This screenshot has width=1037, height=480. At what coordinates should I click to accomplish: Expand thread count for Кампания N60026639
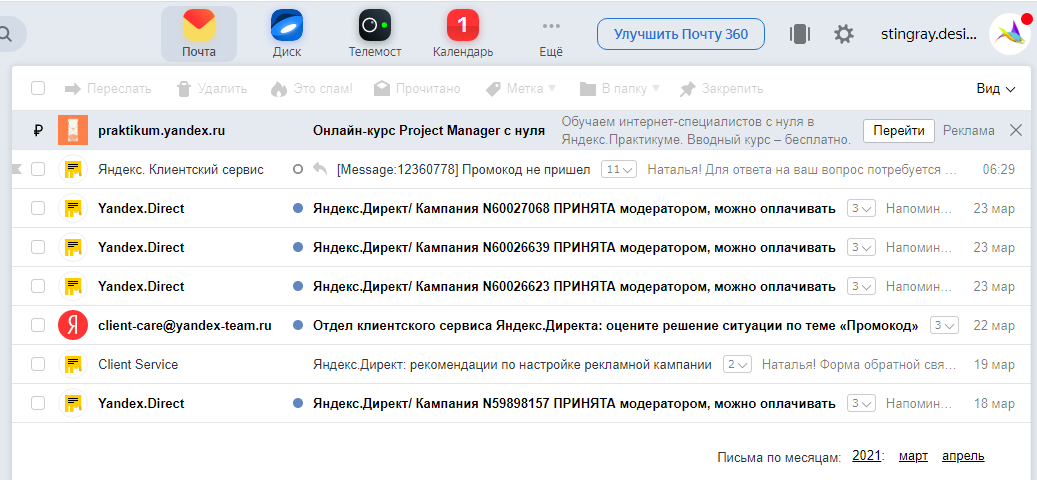[862, 247]
